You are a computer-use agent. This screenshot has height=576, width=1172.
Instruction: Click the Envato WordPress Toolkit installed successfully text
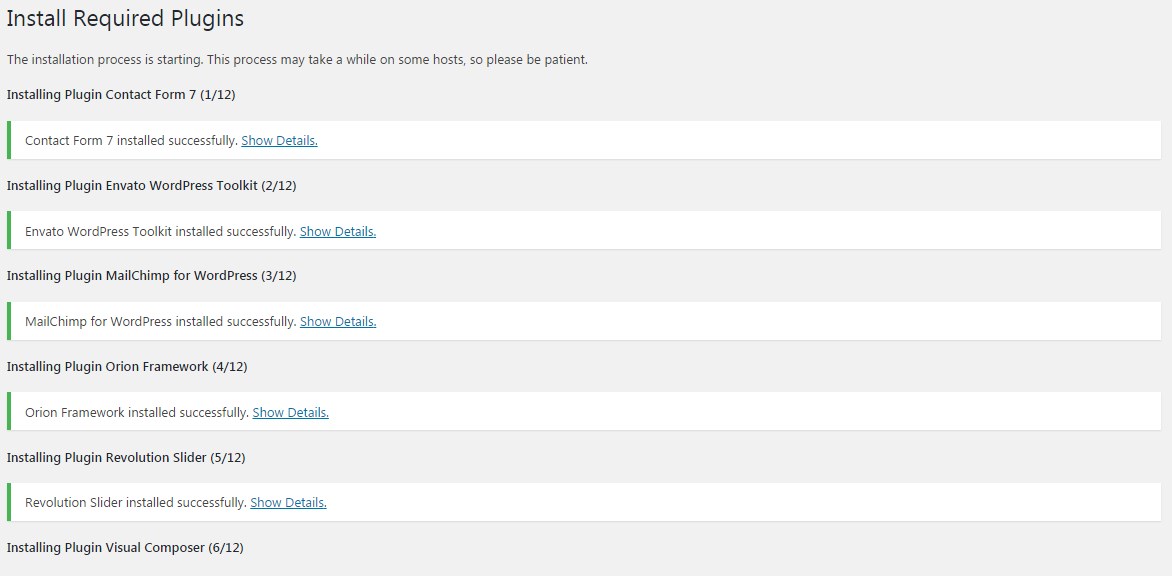click(x=161, y=232)
